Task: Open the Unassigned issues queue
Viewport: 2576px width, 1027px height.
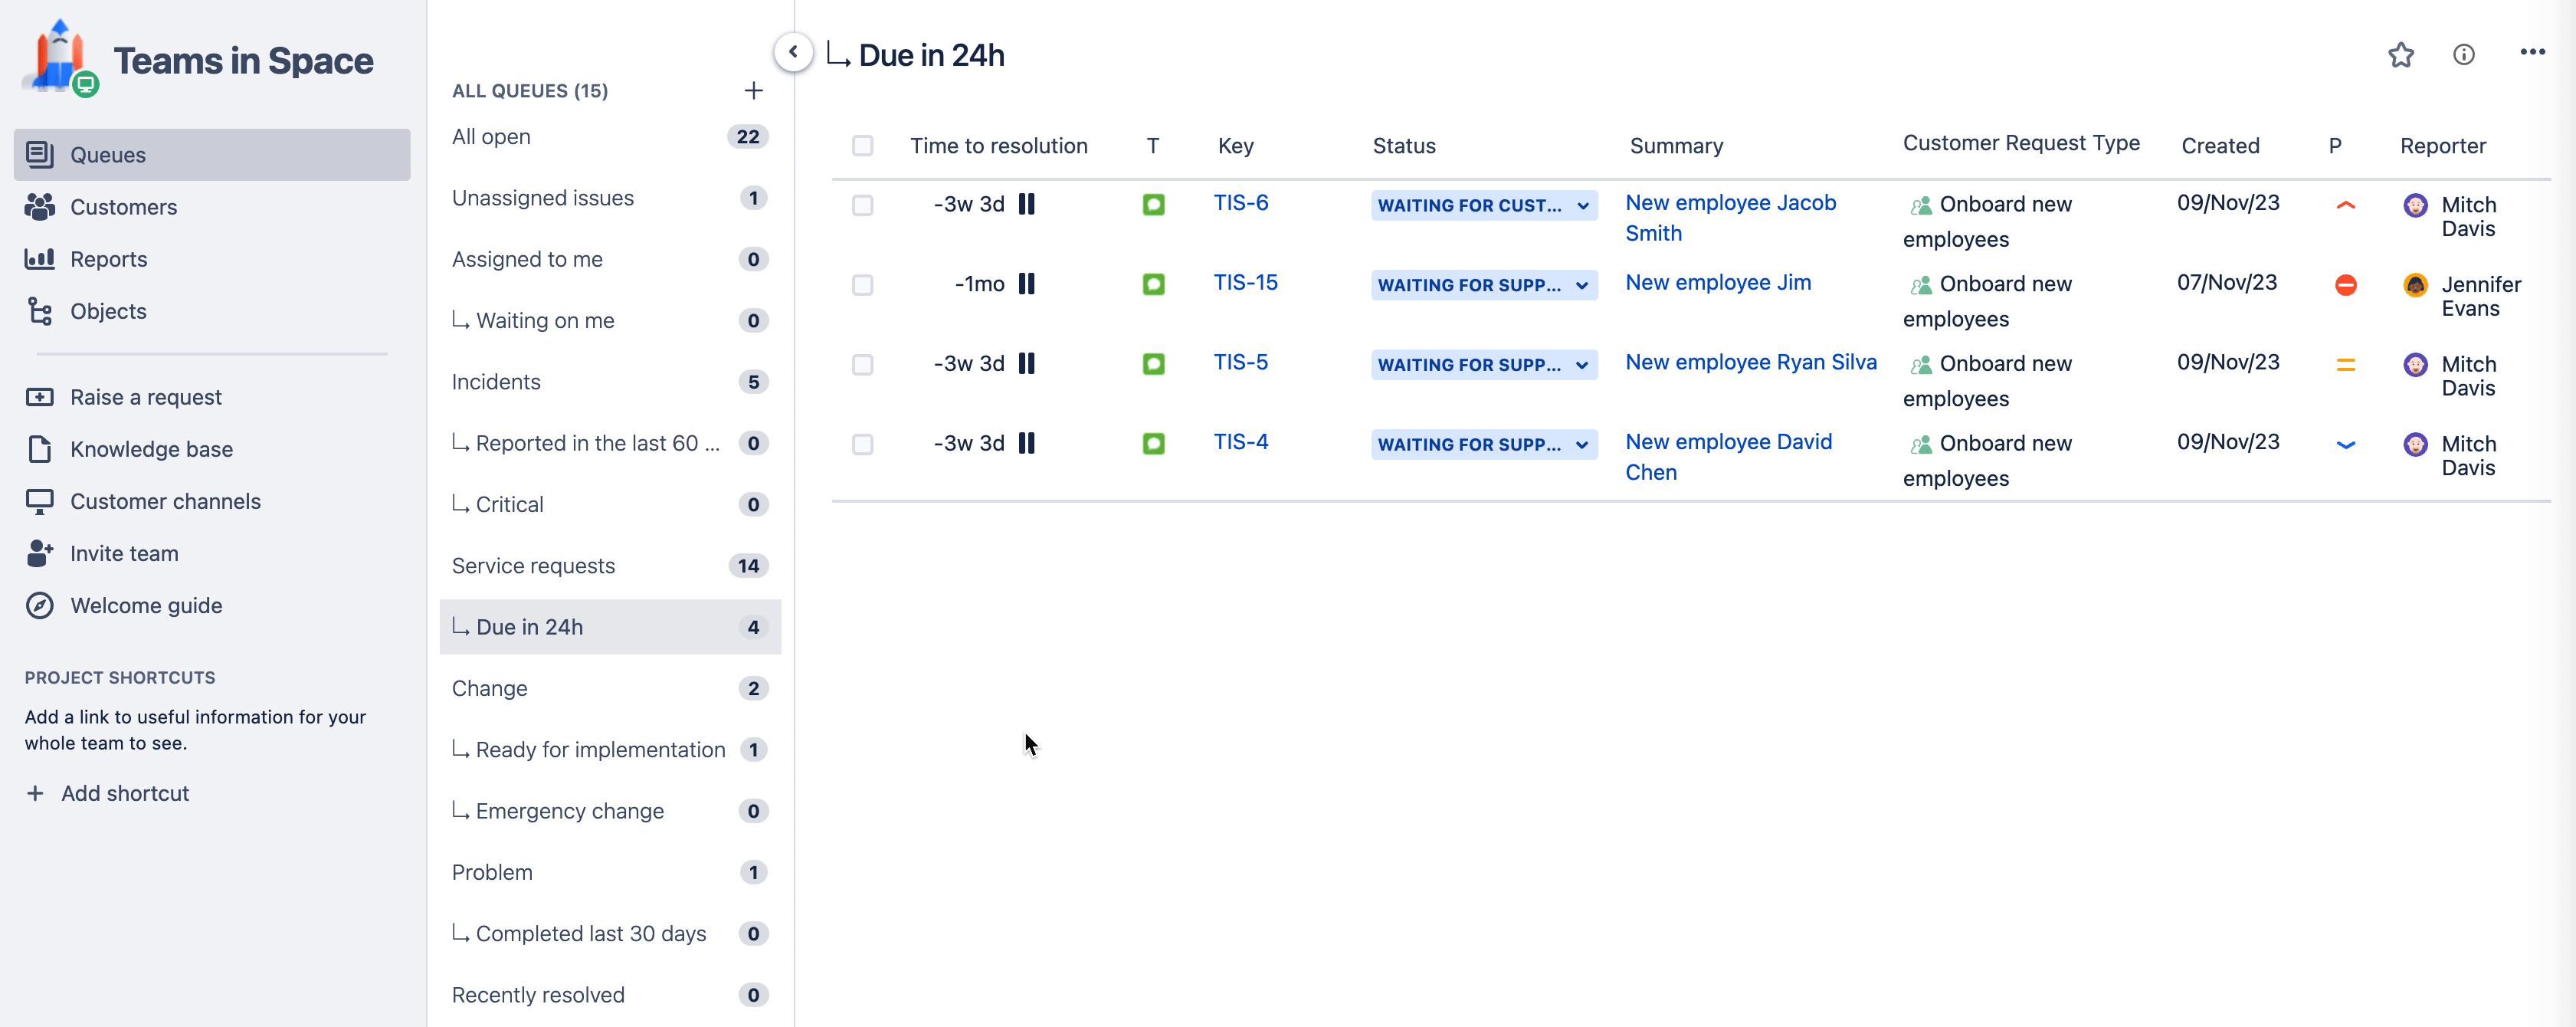Action: coord(610,198)
